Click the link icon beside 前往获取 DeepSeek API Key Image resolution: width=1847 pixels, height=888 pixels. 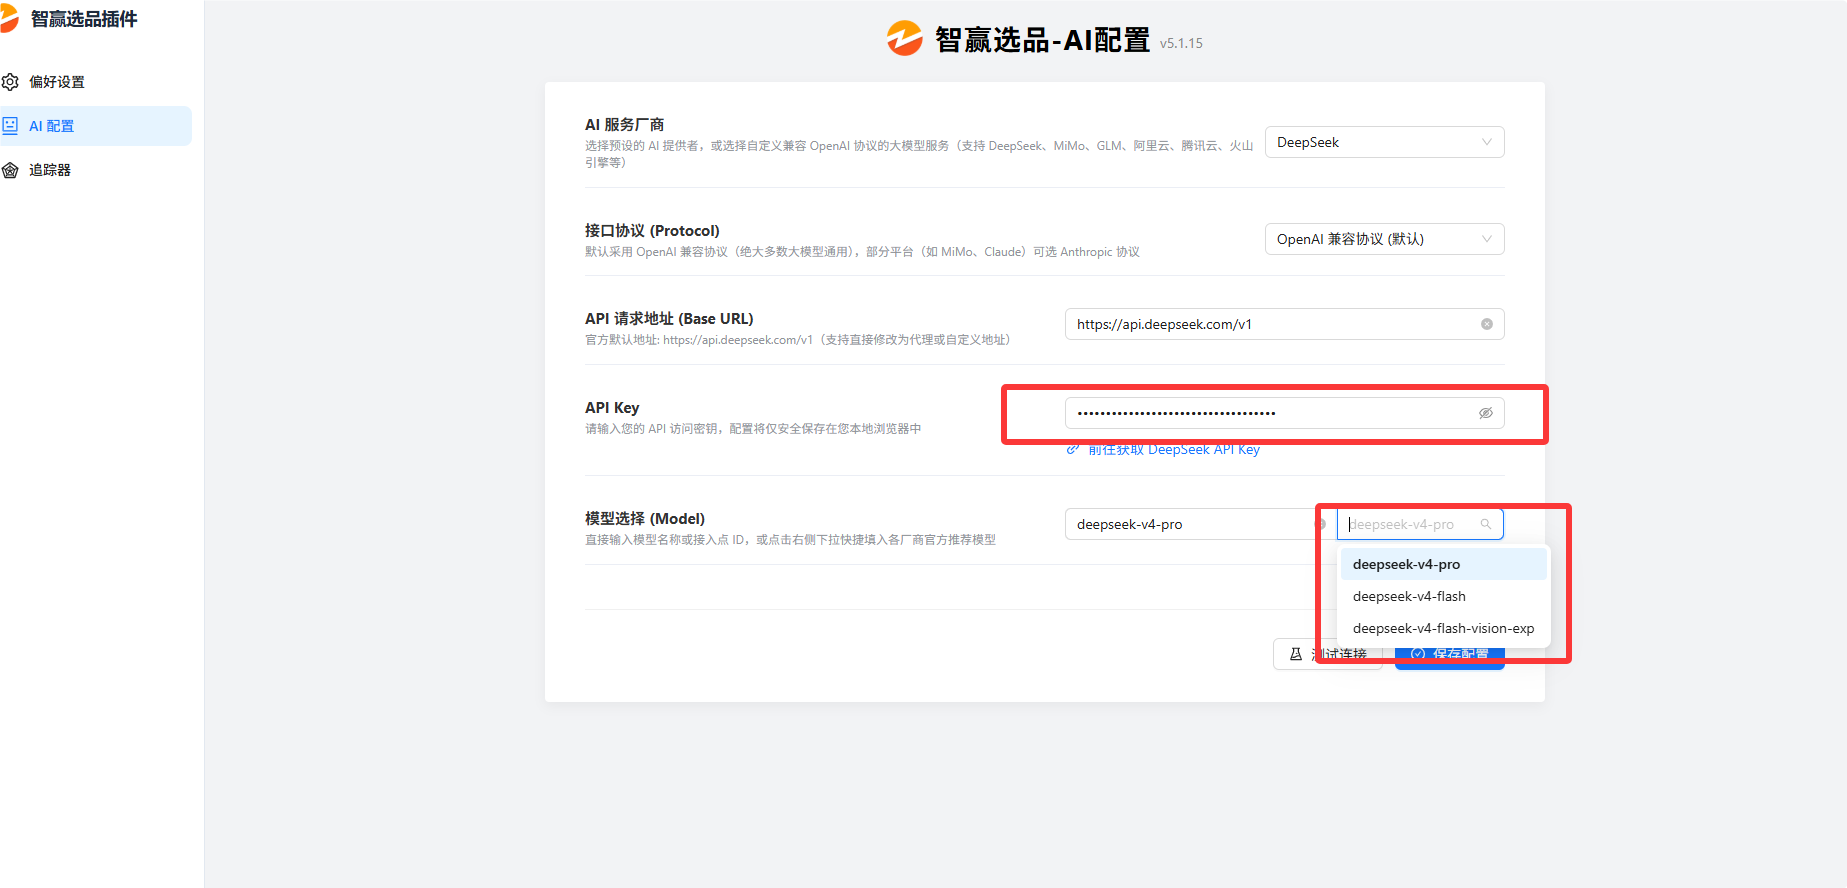pyautogui.click(x=1072, y=450)
